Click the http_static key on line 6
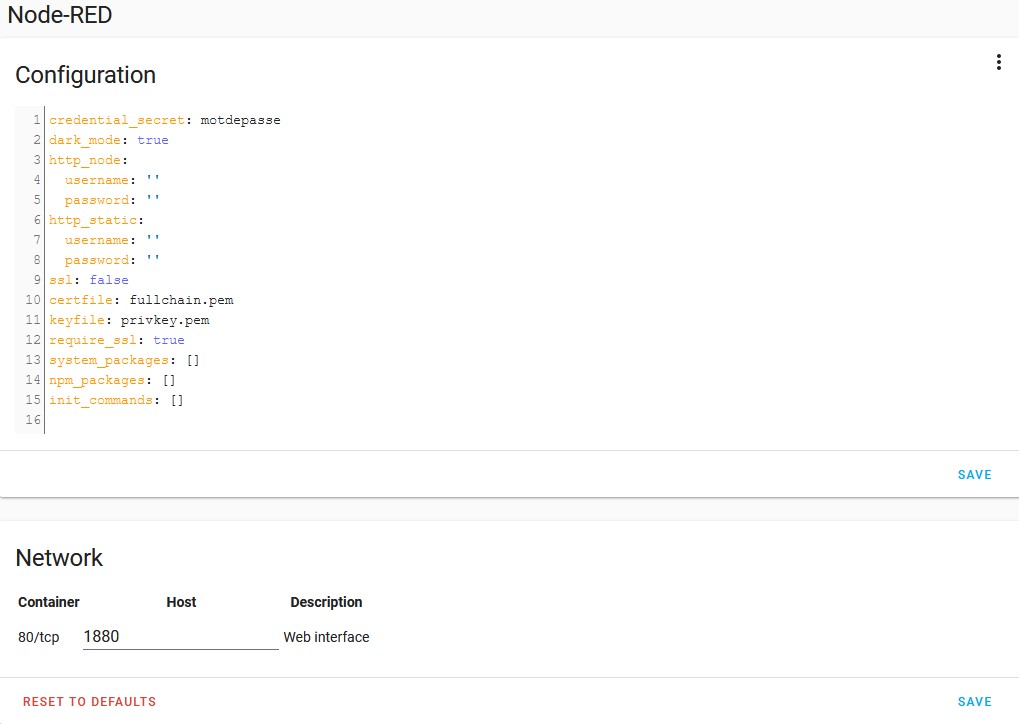 93,220
